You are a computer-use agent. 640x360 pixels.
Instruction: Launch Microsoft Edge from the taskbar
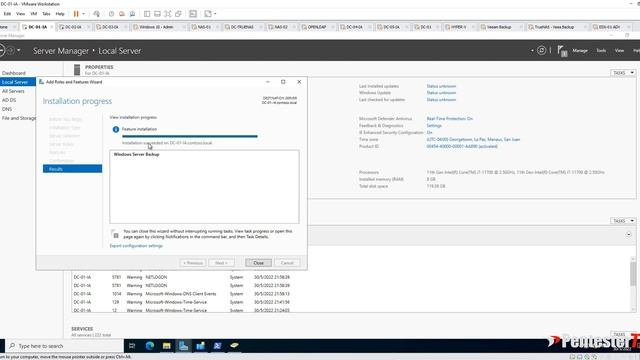[150, 346]
